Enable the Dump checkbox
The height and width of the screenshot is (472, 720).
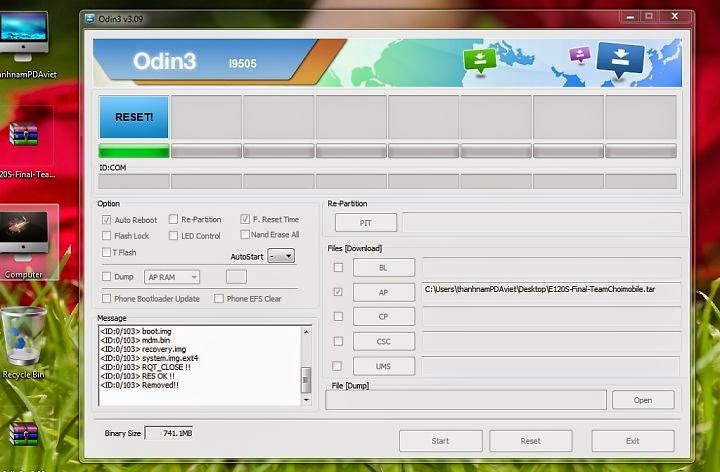click(x=107, y=276)
